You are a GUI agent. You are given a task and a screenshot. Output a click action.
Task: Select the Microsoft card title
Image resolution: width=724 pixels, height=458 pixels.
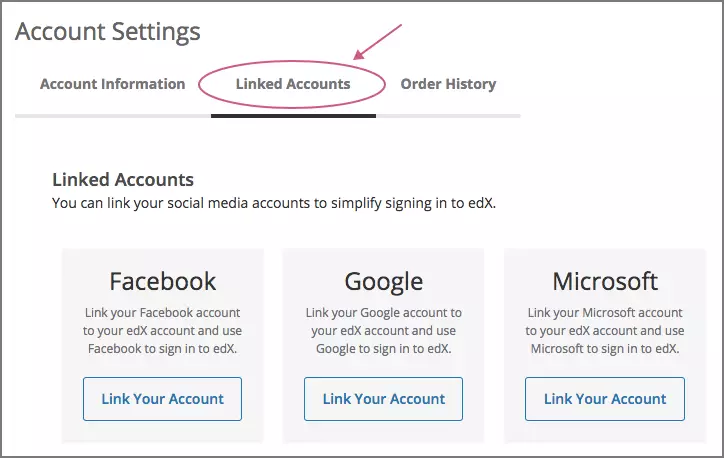[604, 280]
